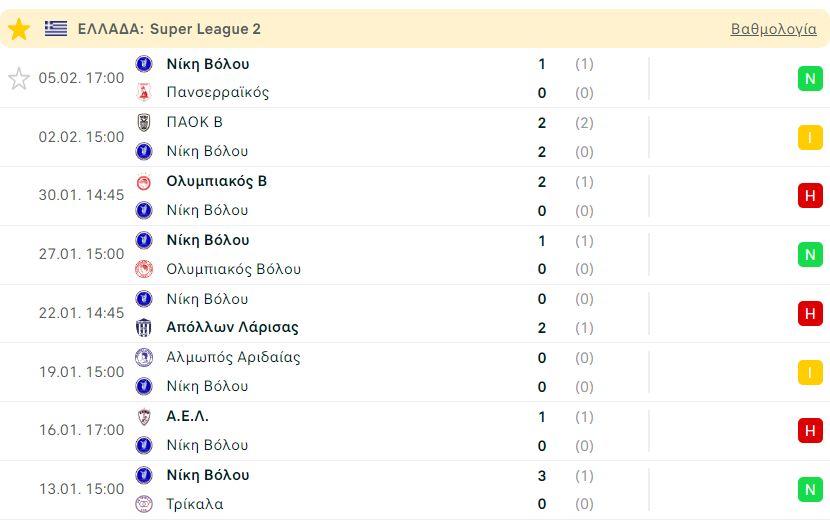Click red H loss badge for Ολυμπιακός Β match
The image size is (830, 526).
810,196
